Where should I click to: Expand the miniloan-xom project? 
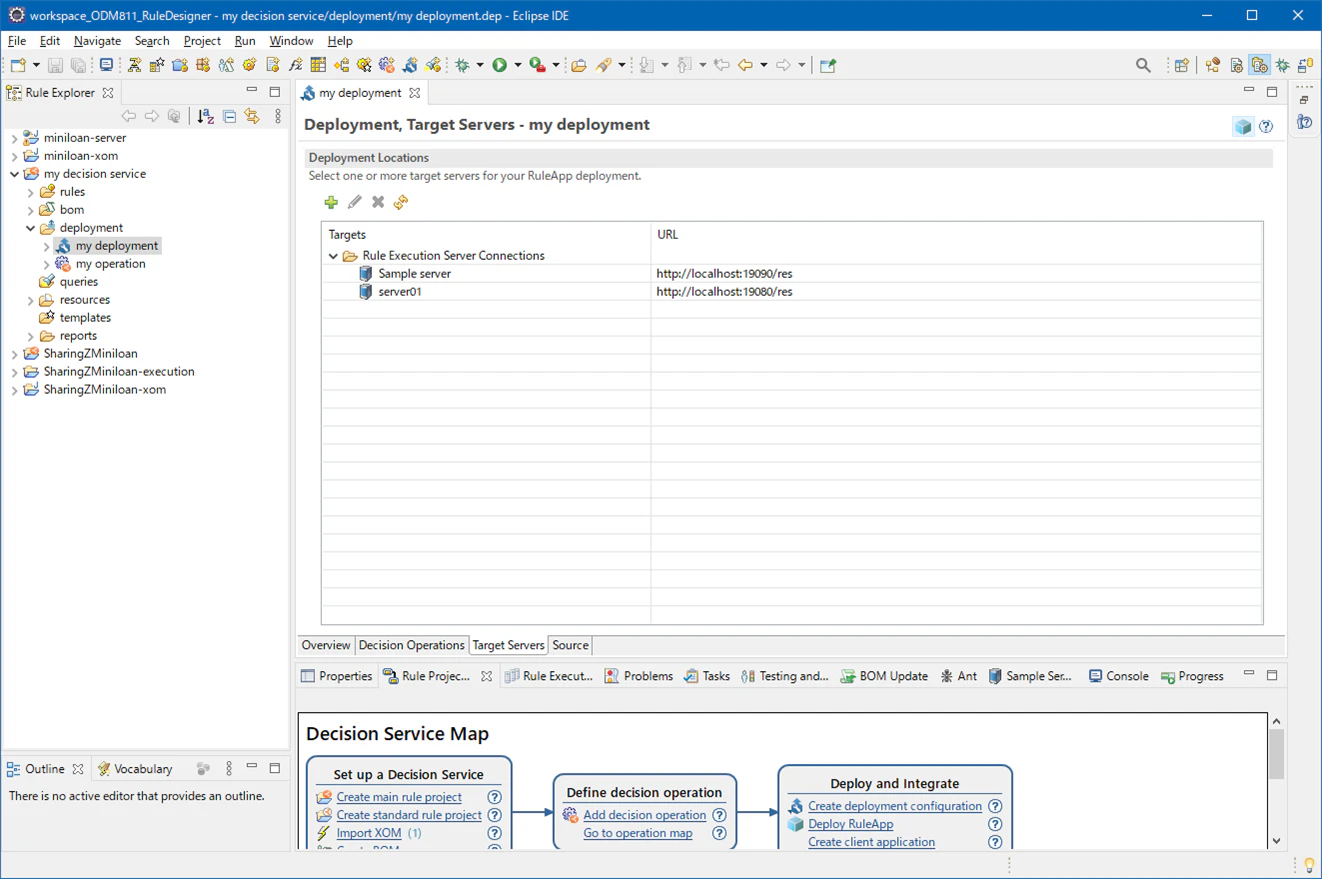(x=14, y=156)
